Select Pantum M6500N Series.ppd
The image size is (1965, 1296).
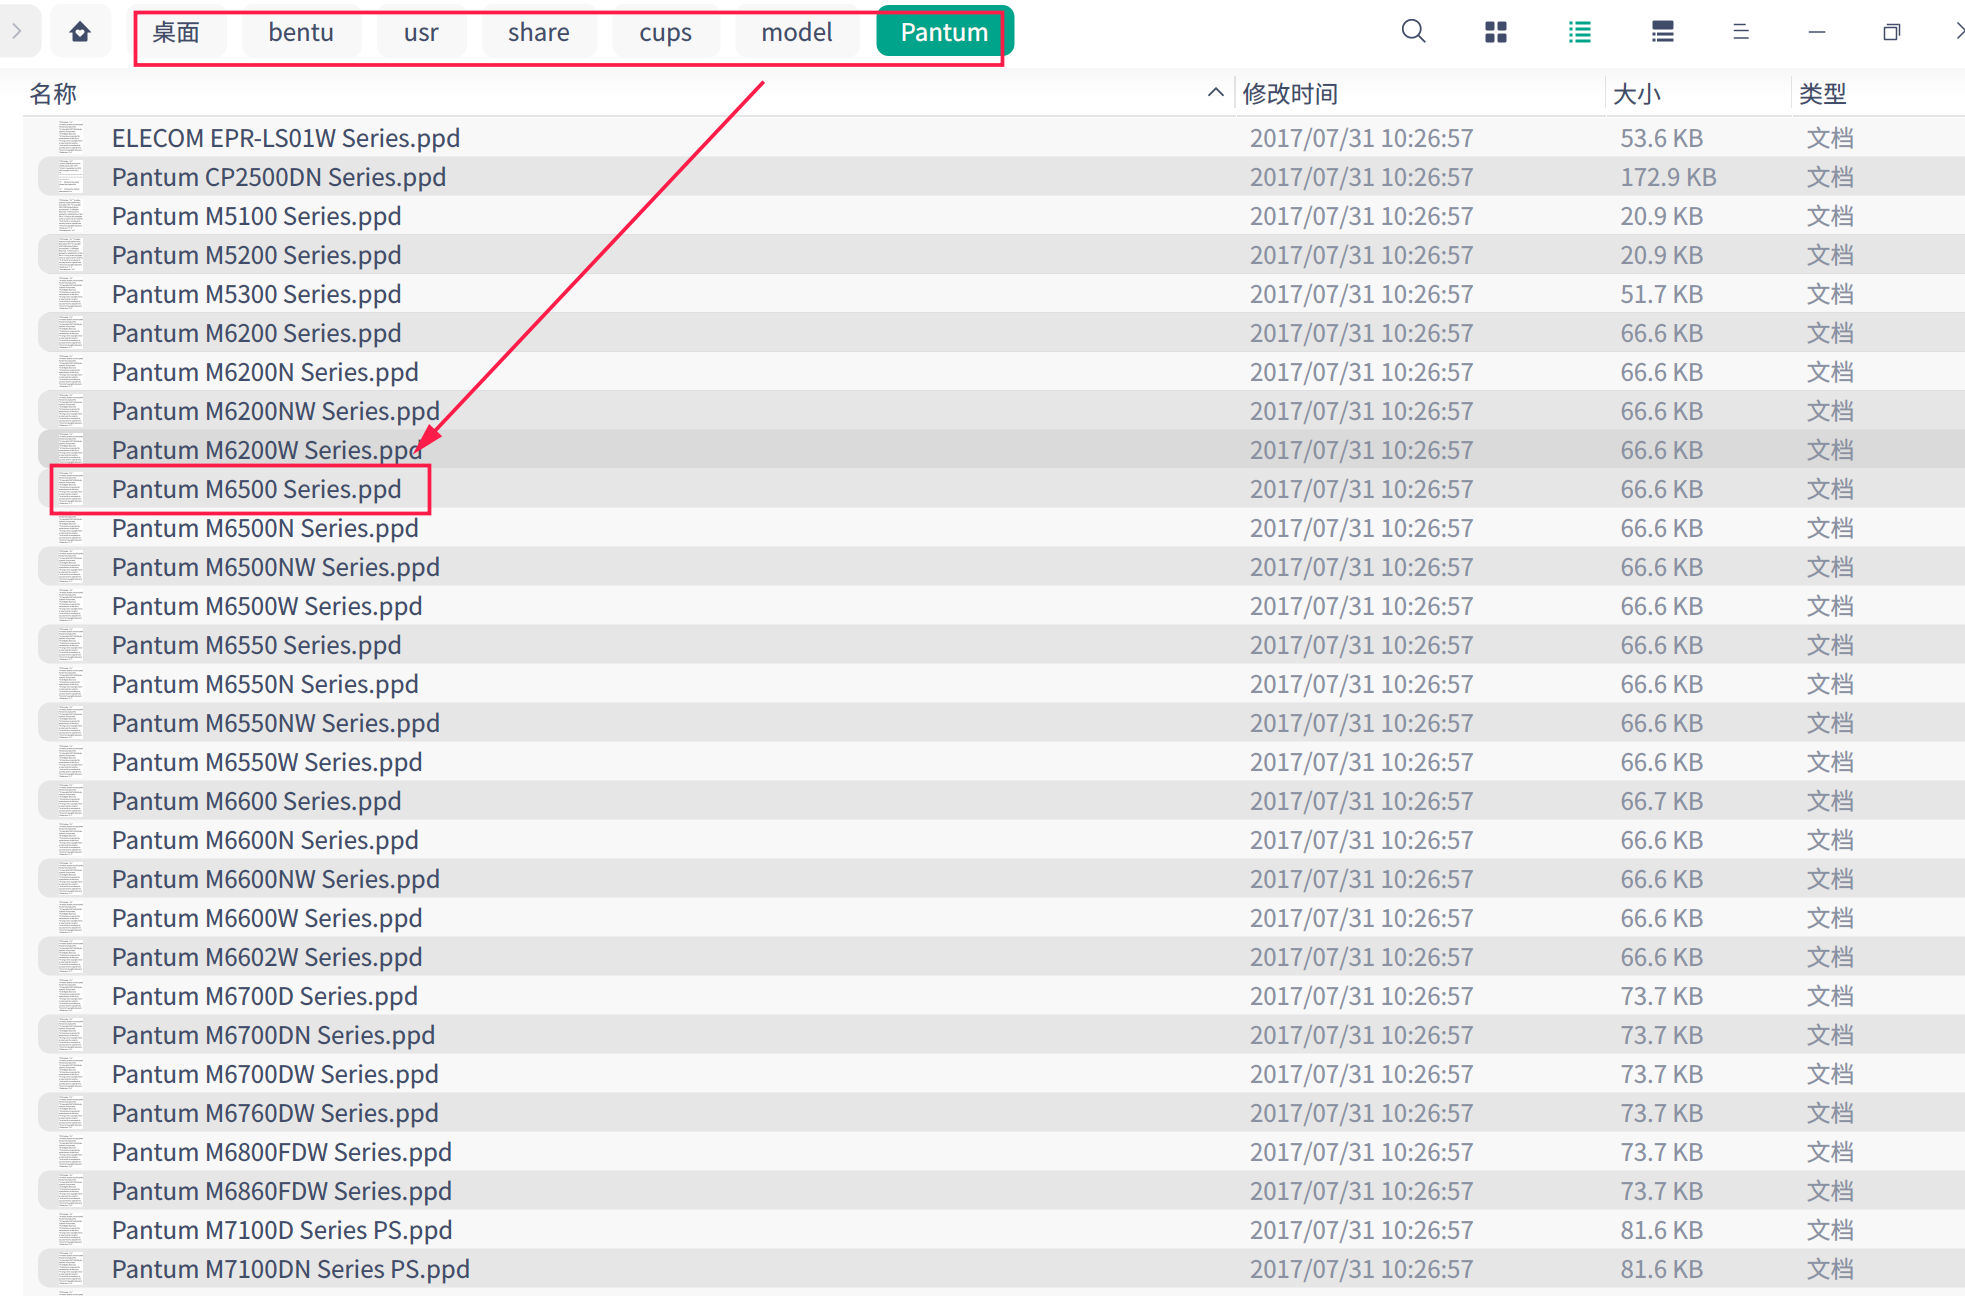(x=265, y=528)
